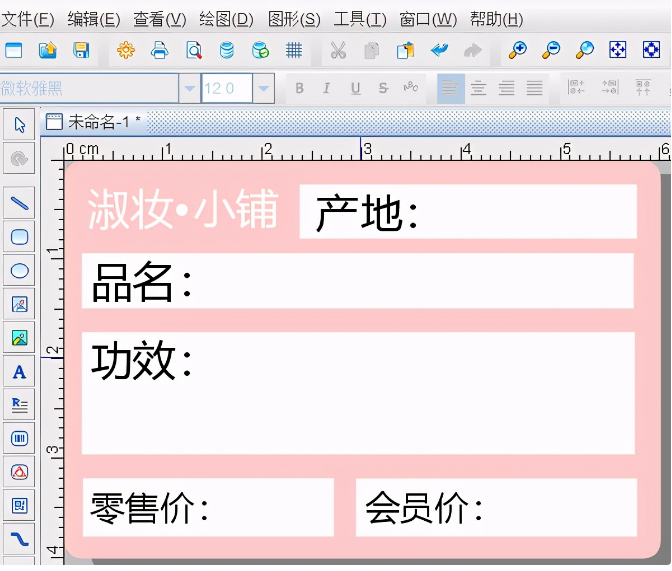Screen dimensions: 672x571
Task: Click the open file folder icon
Action: pyautogui.click(x=48, y=51)
